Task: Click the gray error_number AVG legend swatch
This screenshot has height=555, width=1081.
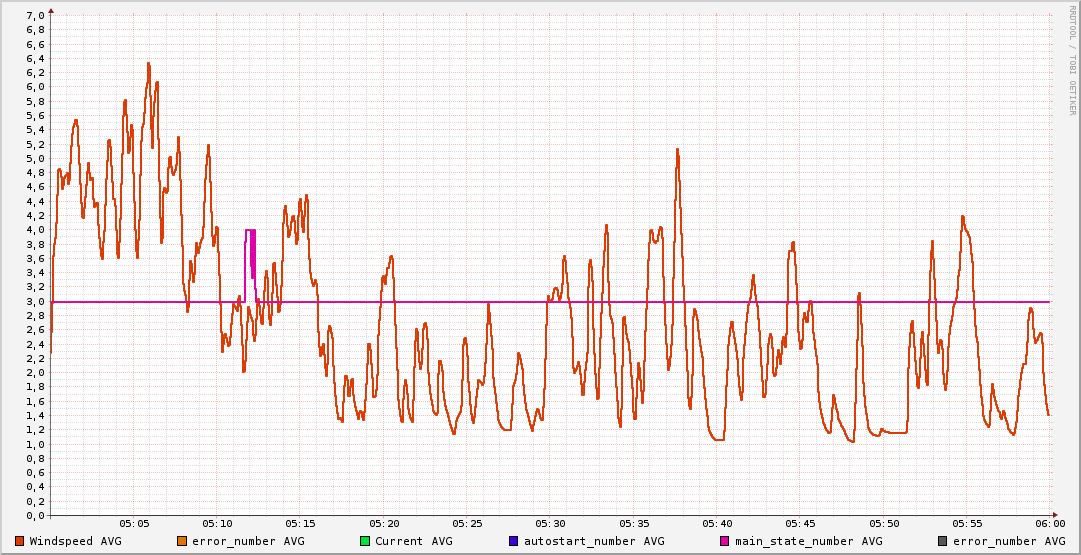Action: click(943, 541)
